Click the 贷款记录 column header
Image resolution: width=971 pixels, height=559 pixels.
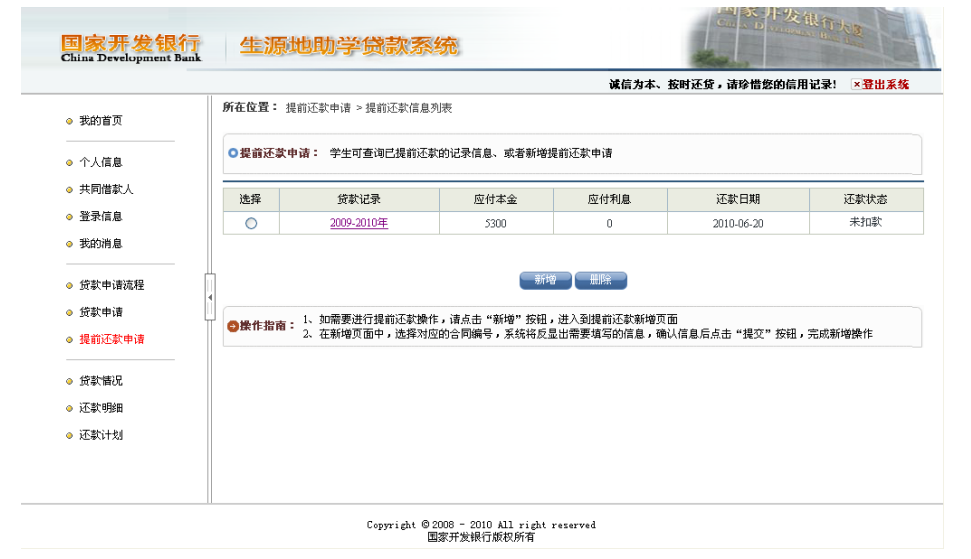359,199
